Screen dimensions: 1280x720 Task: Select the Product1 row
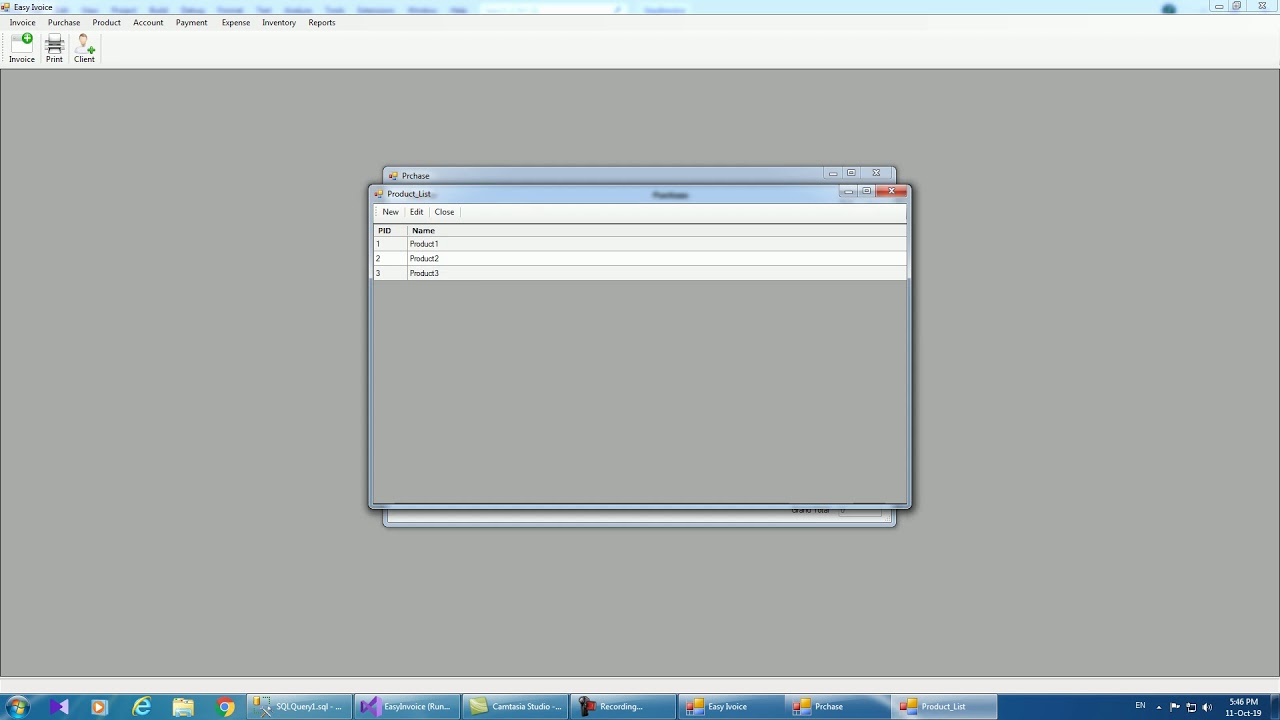click(640, 244)
